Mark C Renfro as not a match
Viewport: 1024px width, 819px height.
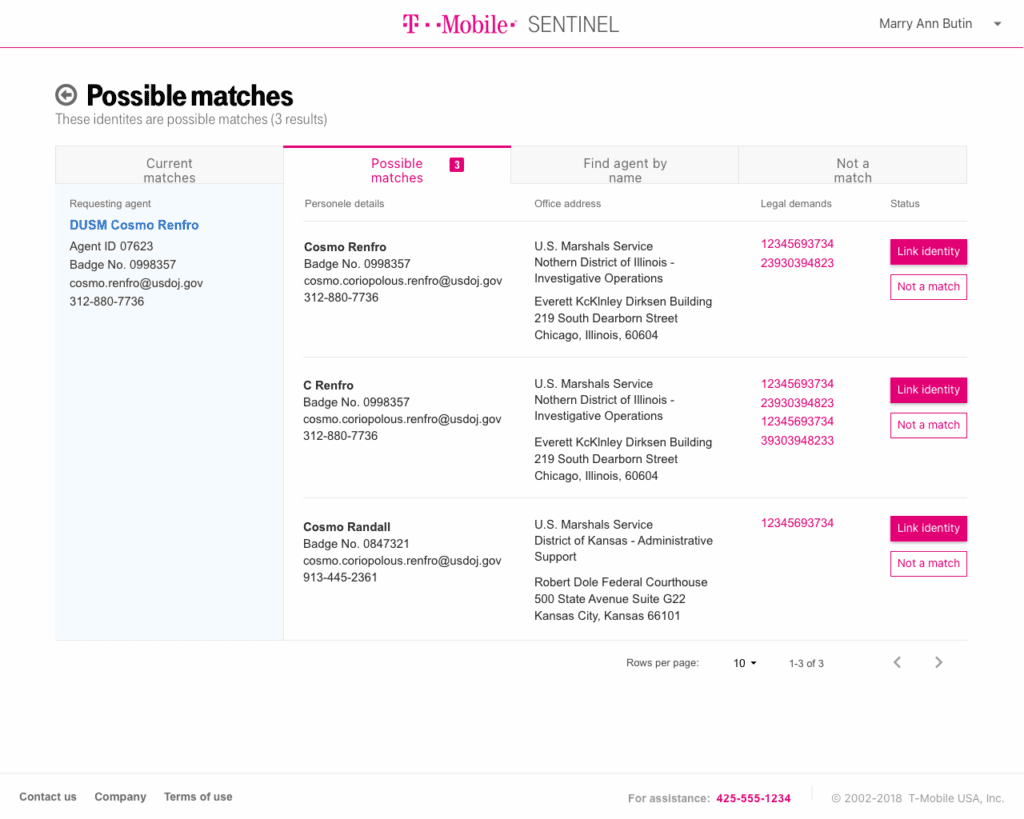928,425
